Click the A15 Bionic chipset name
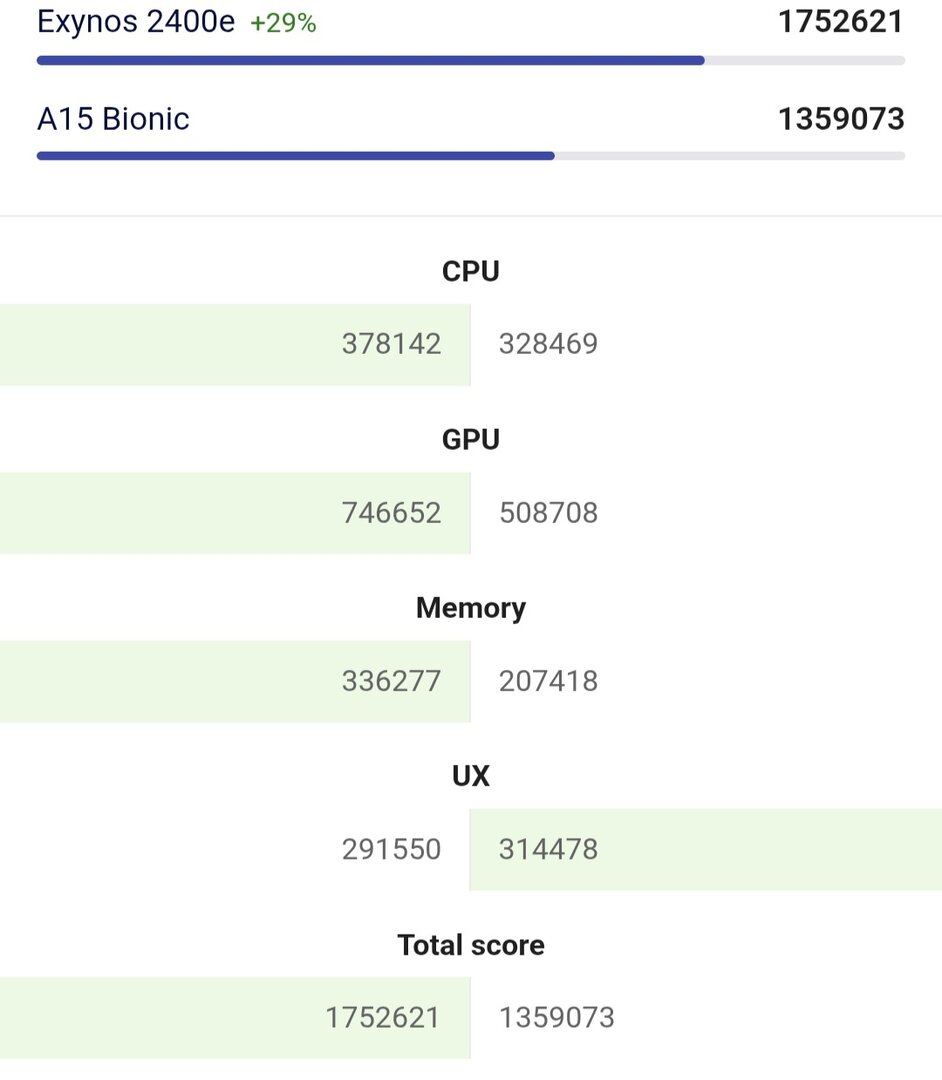The width and height of the screenshot is (942, 1080). coord(113,119)
